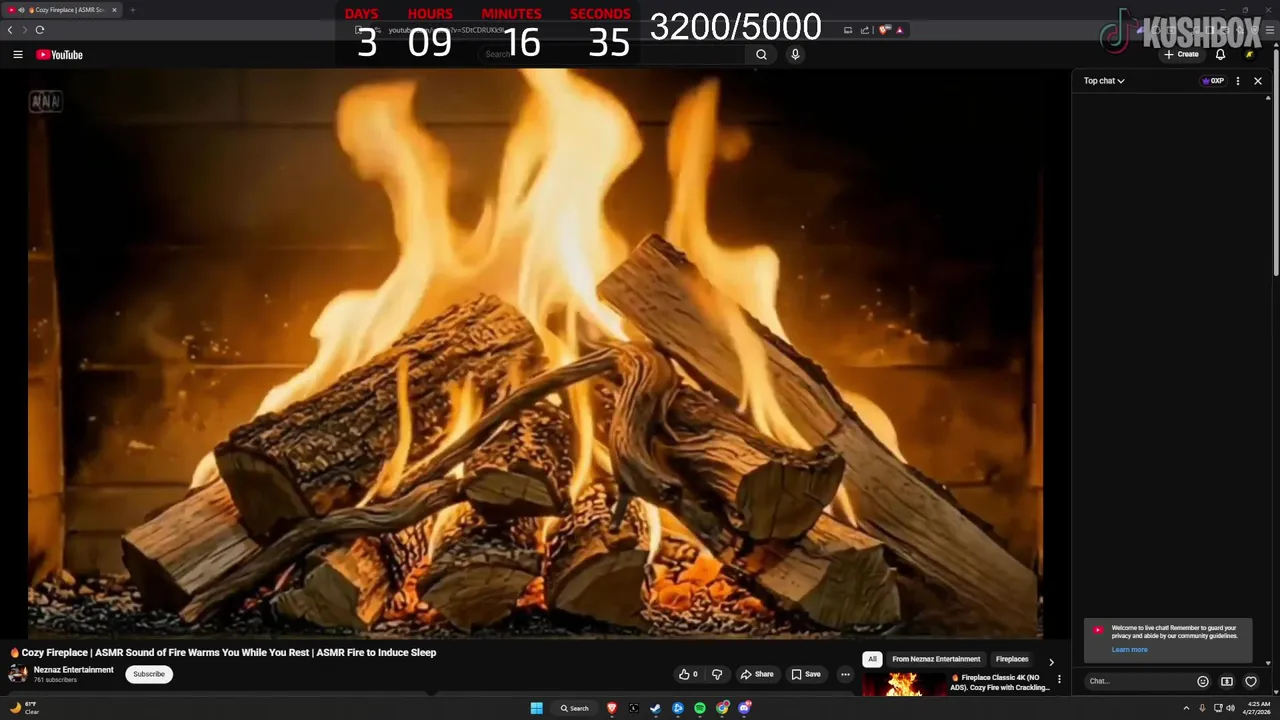Close the live chat panel
The image size is (1280, 720).
tap(1258, 81)
